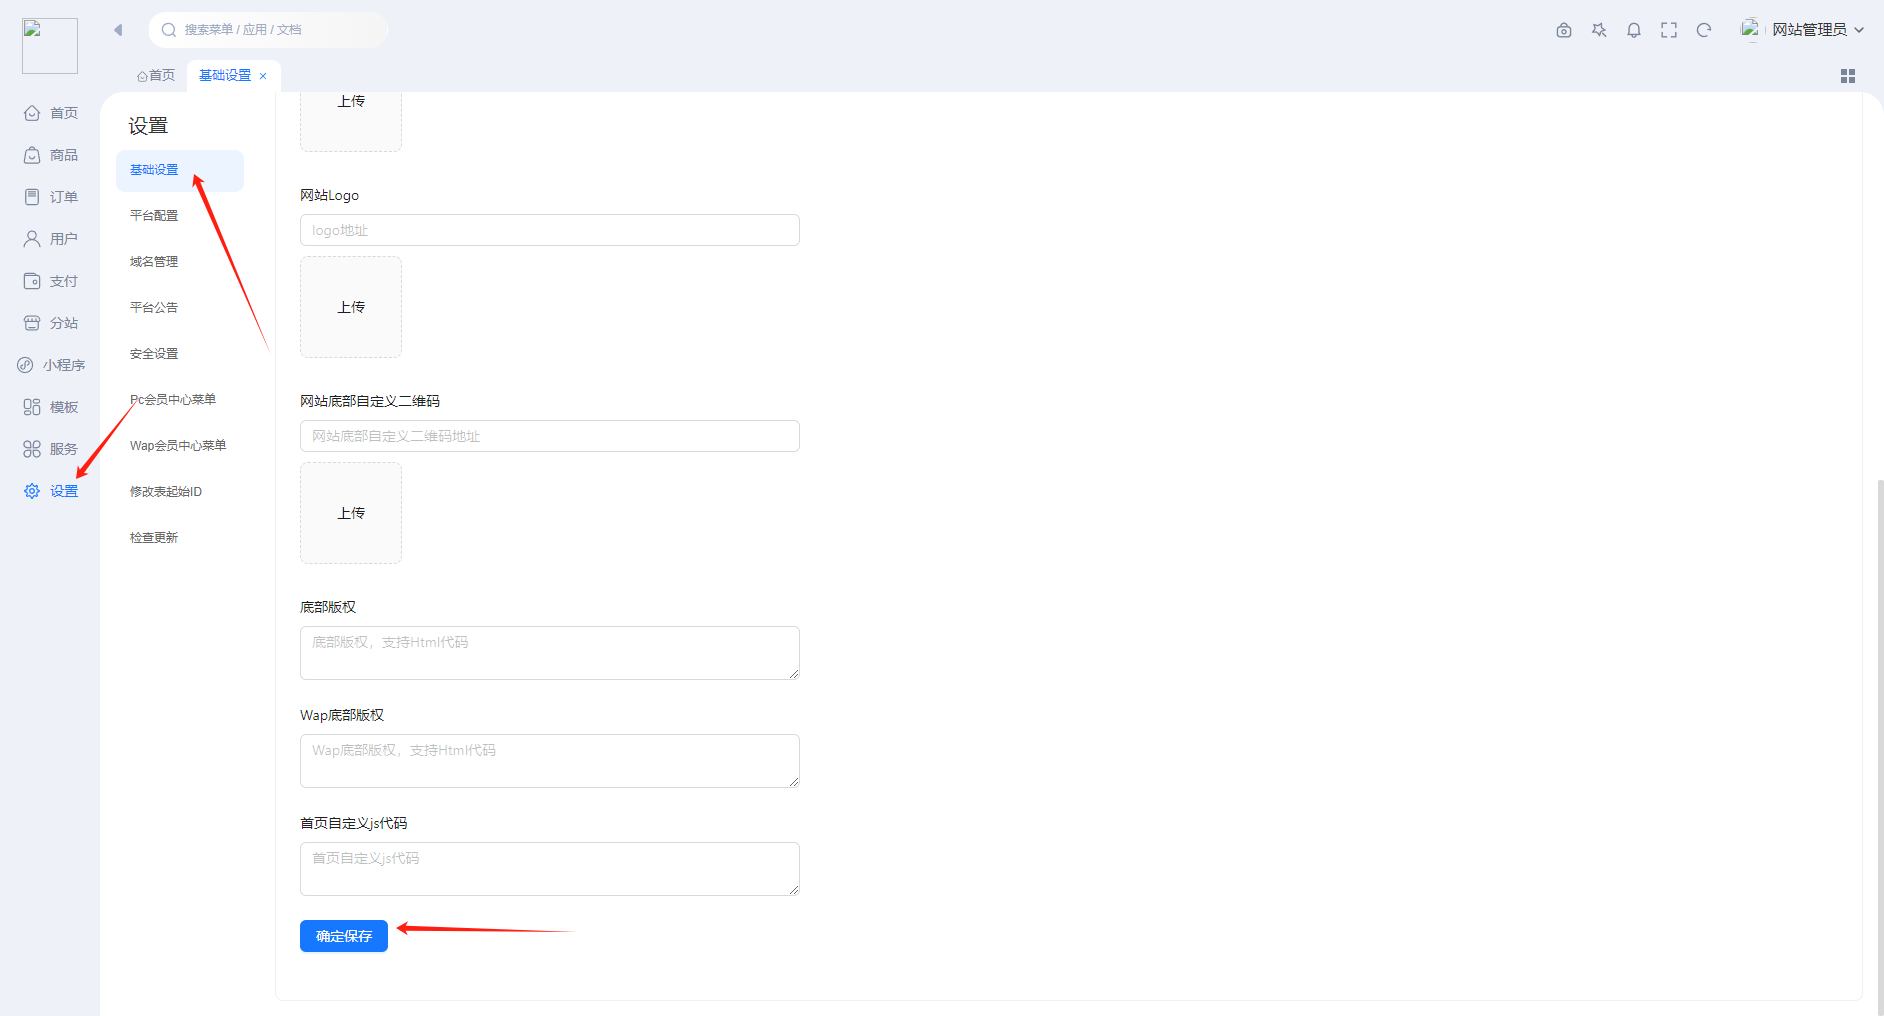Close the 基础设置 tab

[263, 76]
